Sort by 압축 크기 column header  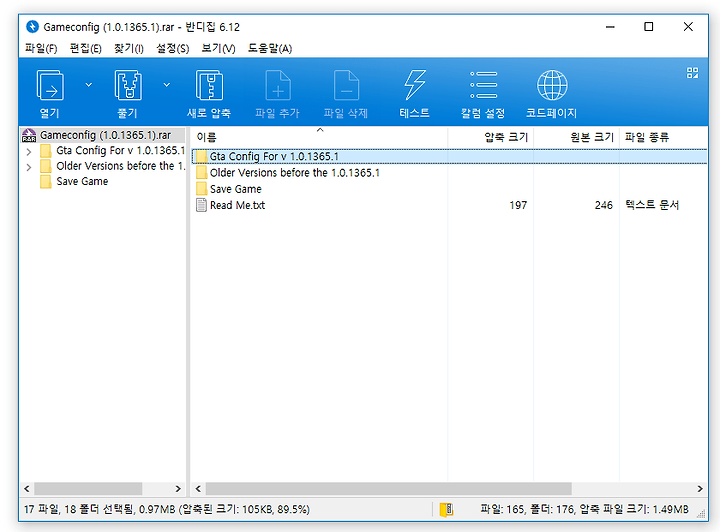click(490, 137)
